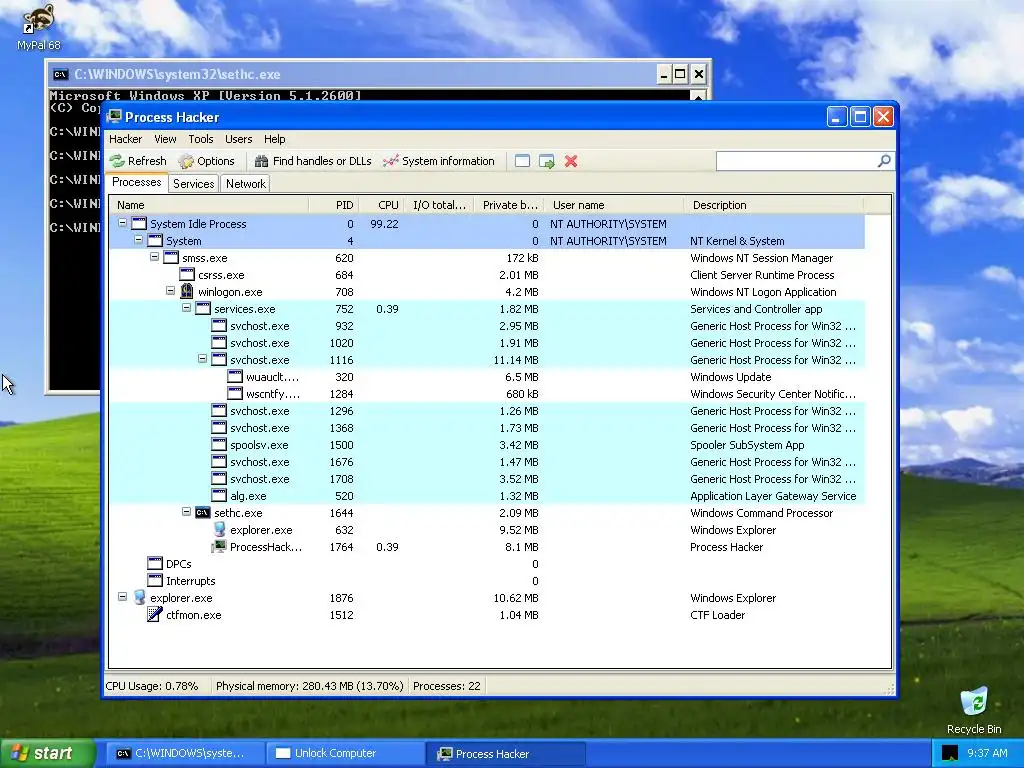The width and height of the screenshot is (1024, 768).
Task: Sort by the PID column header
Action: point(334,205)
